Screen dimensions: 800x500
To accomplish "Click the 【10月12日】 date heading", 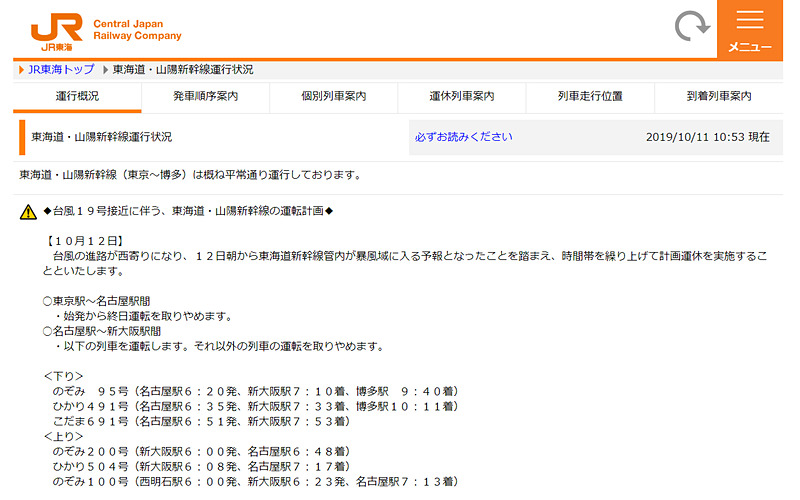I will pos(85,241).
